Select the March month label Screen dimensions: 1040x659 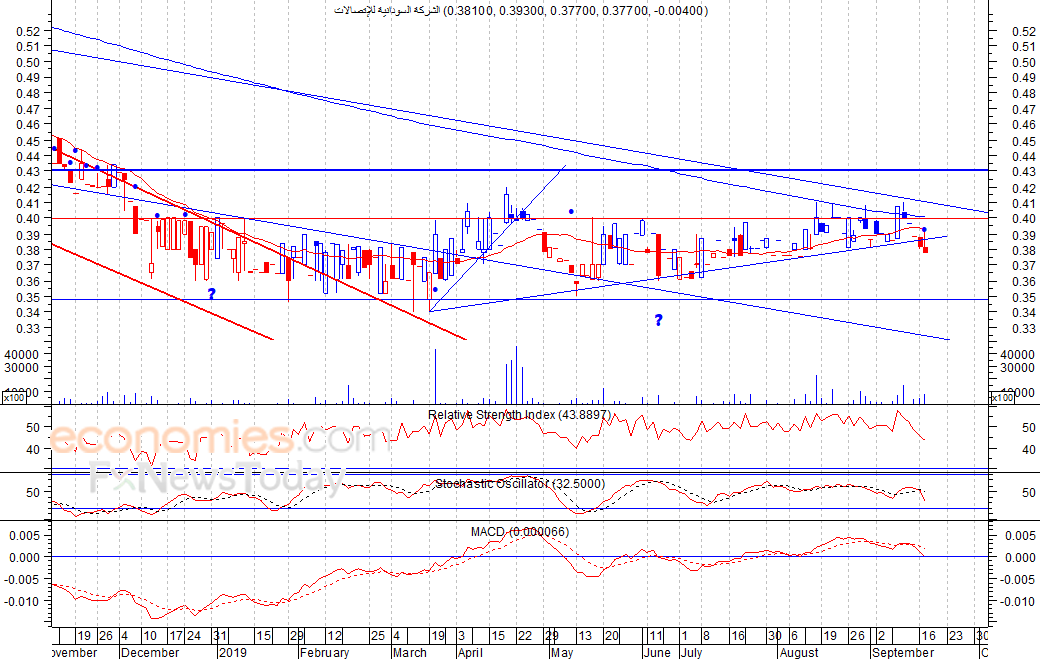[409, 652]
